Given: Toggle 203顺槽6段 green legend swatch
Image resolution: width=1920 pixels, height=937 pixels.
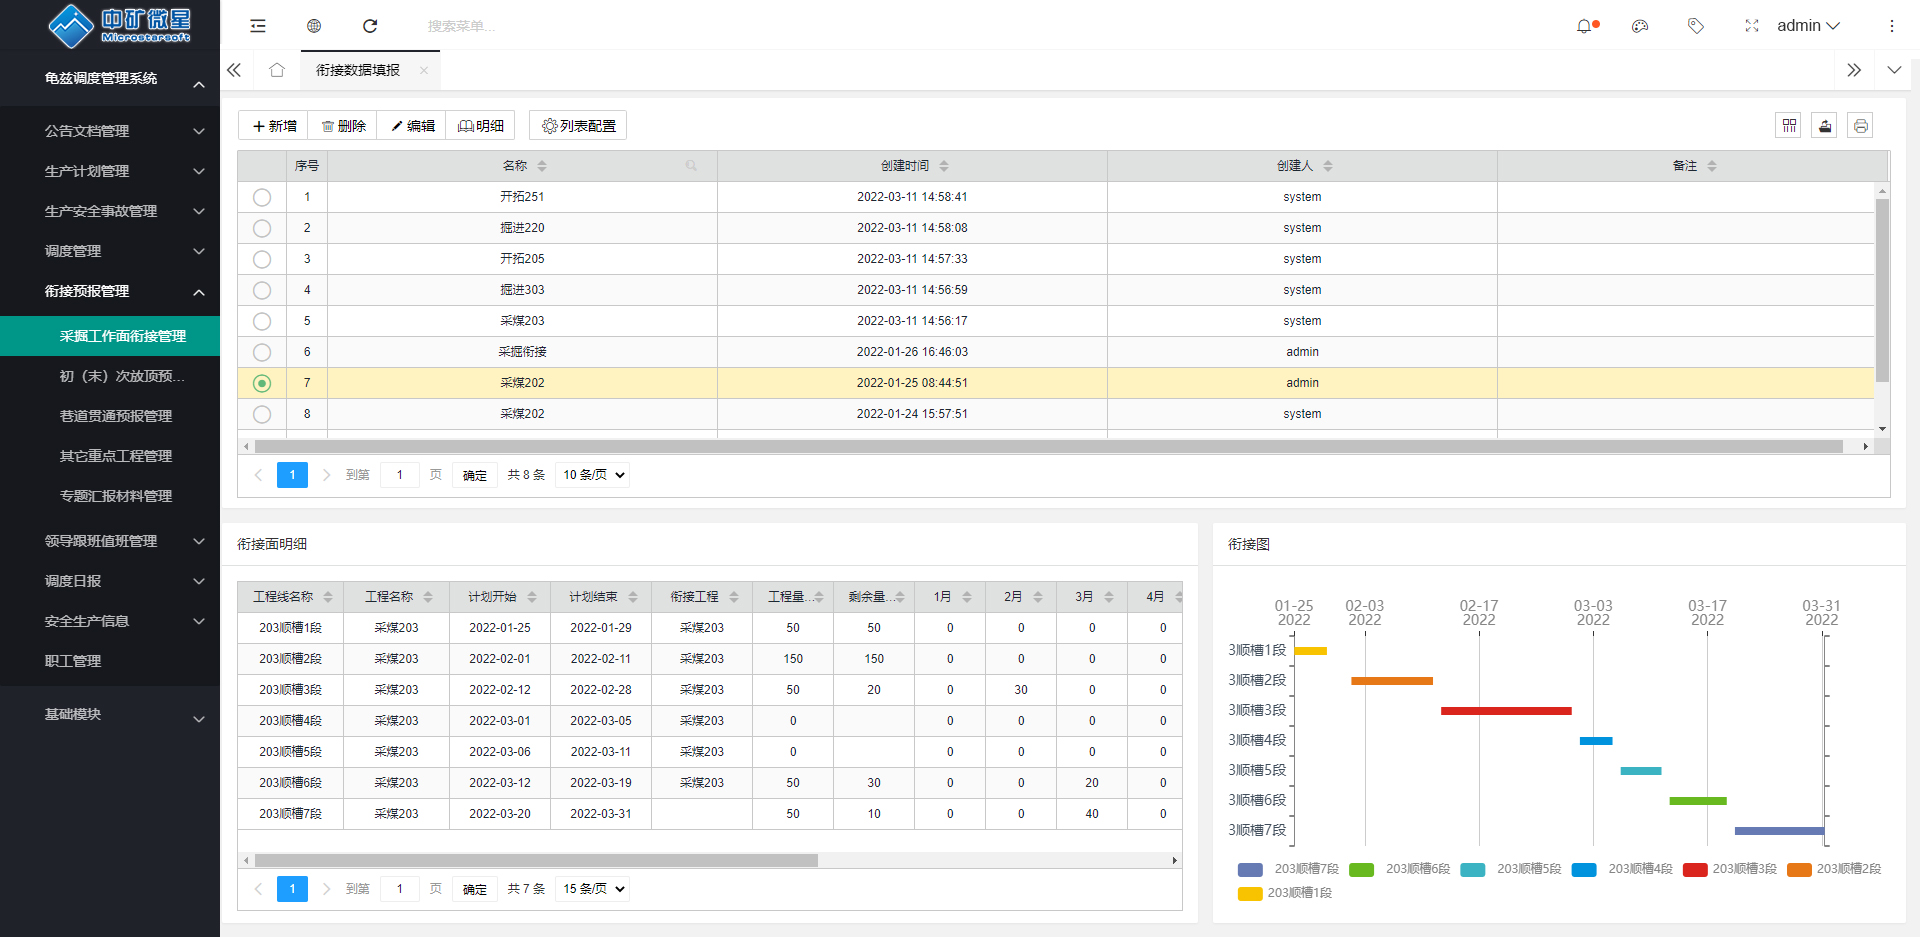Looking at the screenshot, I should 1361,870.
